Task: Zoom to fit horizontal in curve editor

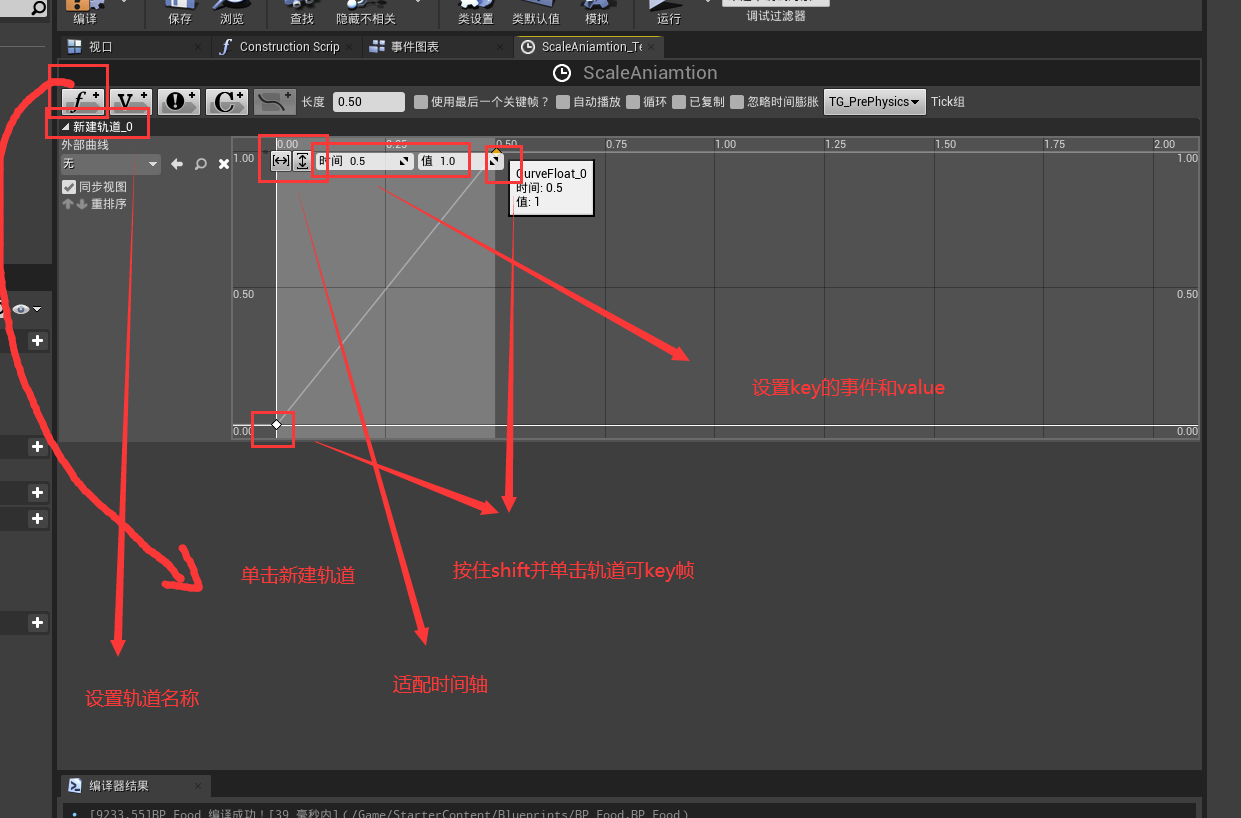Action: [281, 161]
